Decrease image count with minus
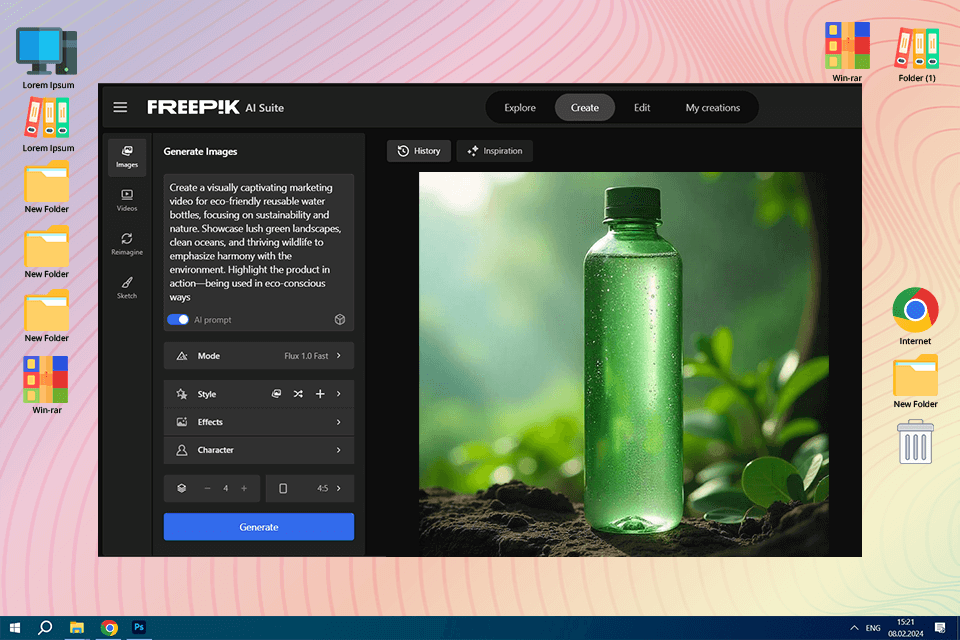This screenshot has width=960, height=640. click(x=208, y=488)
